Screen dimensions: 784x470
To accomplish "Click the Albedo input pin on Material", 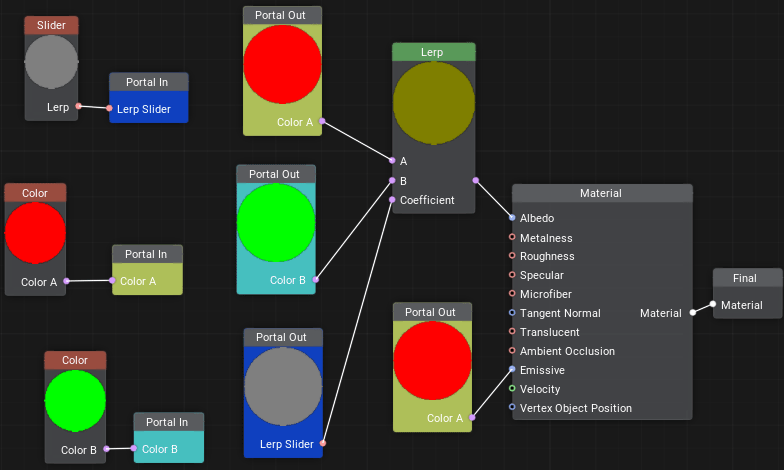I will point(512,218).
